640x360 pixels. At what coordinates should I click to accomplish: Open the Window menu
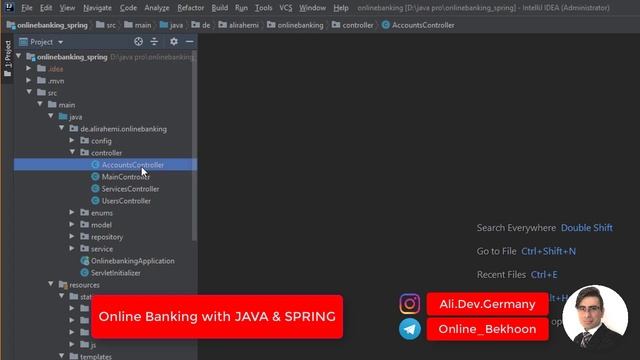[312, 8]
